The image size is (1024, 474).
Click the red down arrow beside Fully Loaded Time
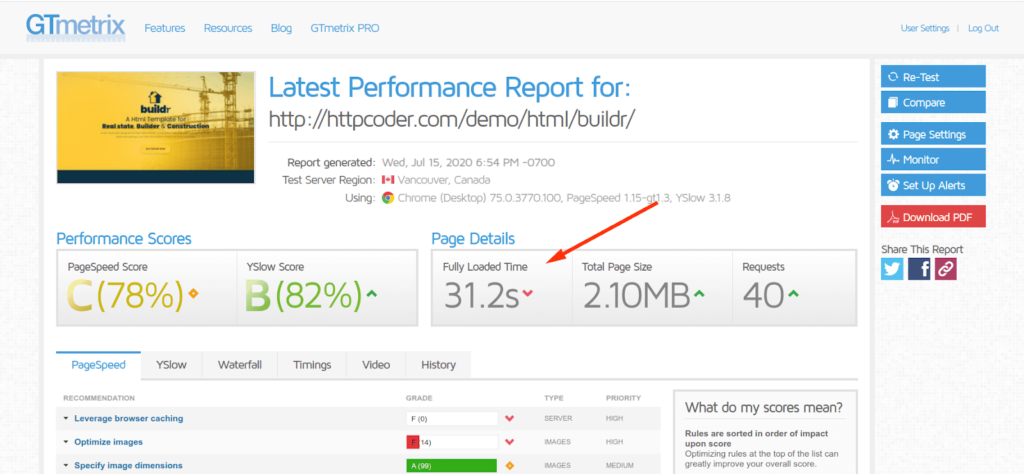coord(528,294)
